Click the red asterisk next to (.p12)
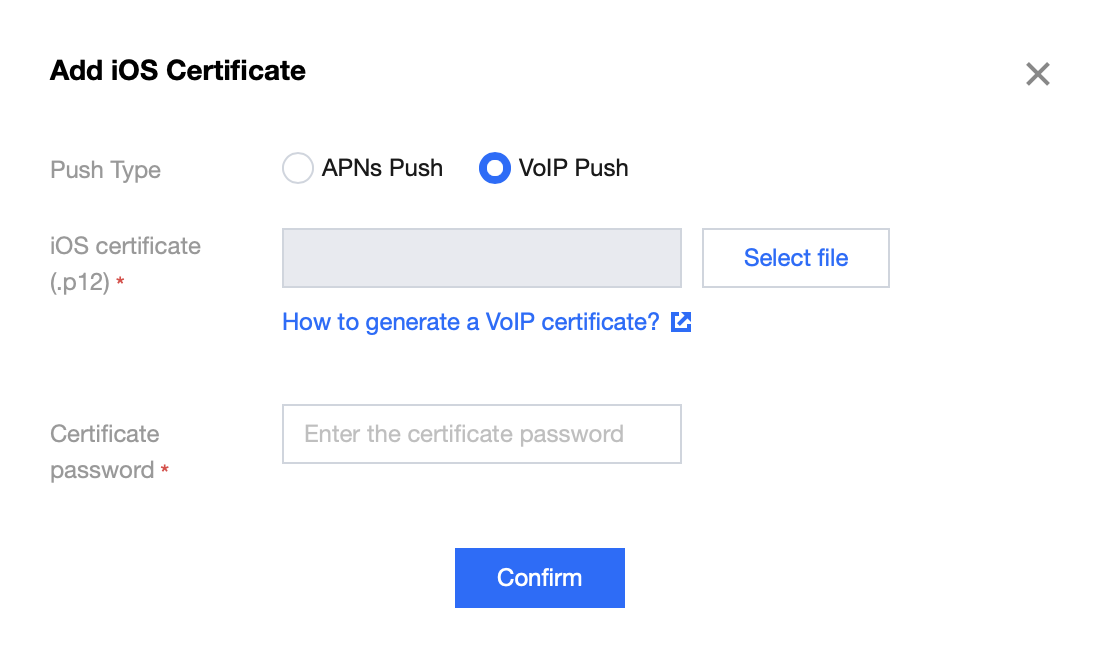Screen dimensions: 1100x654 (x=120, y=281)
